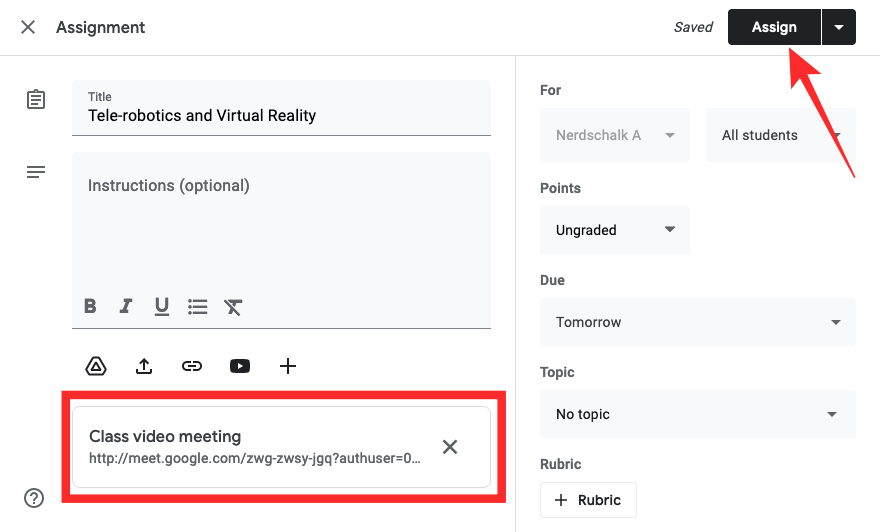Clear text formatting
The width and height of the screenshot is (880, 532).
click(234, 307)
